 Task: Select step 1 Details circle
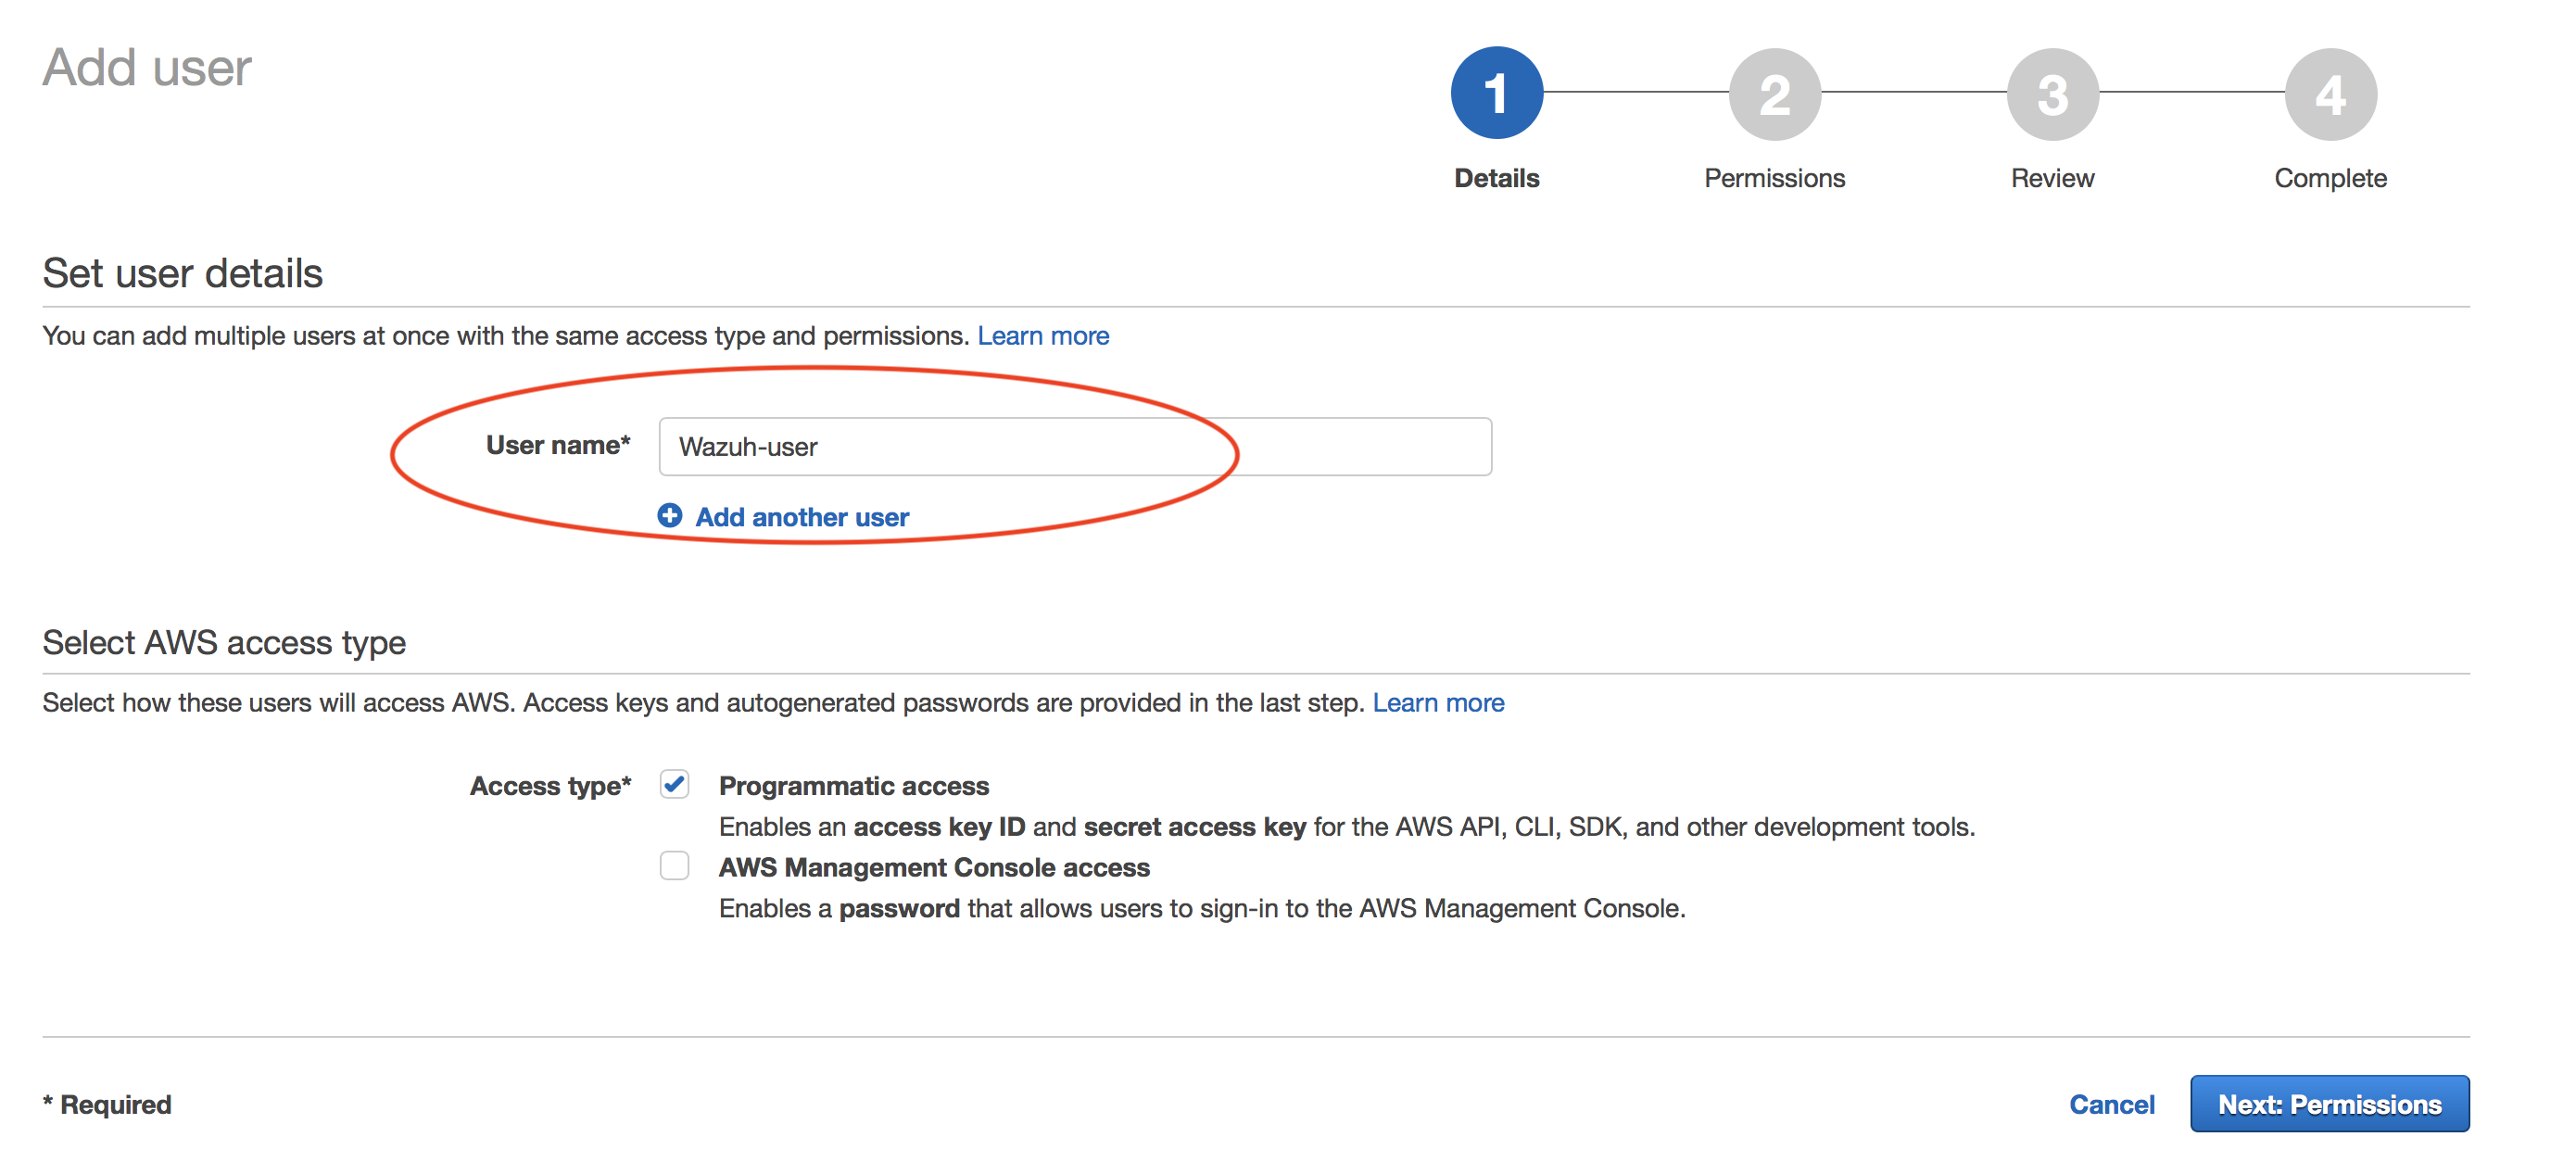[1496, 93]
